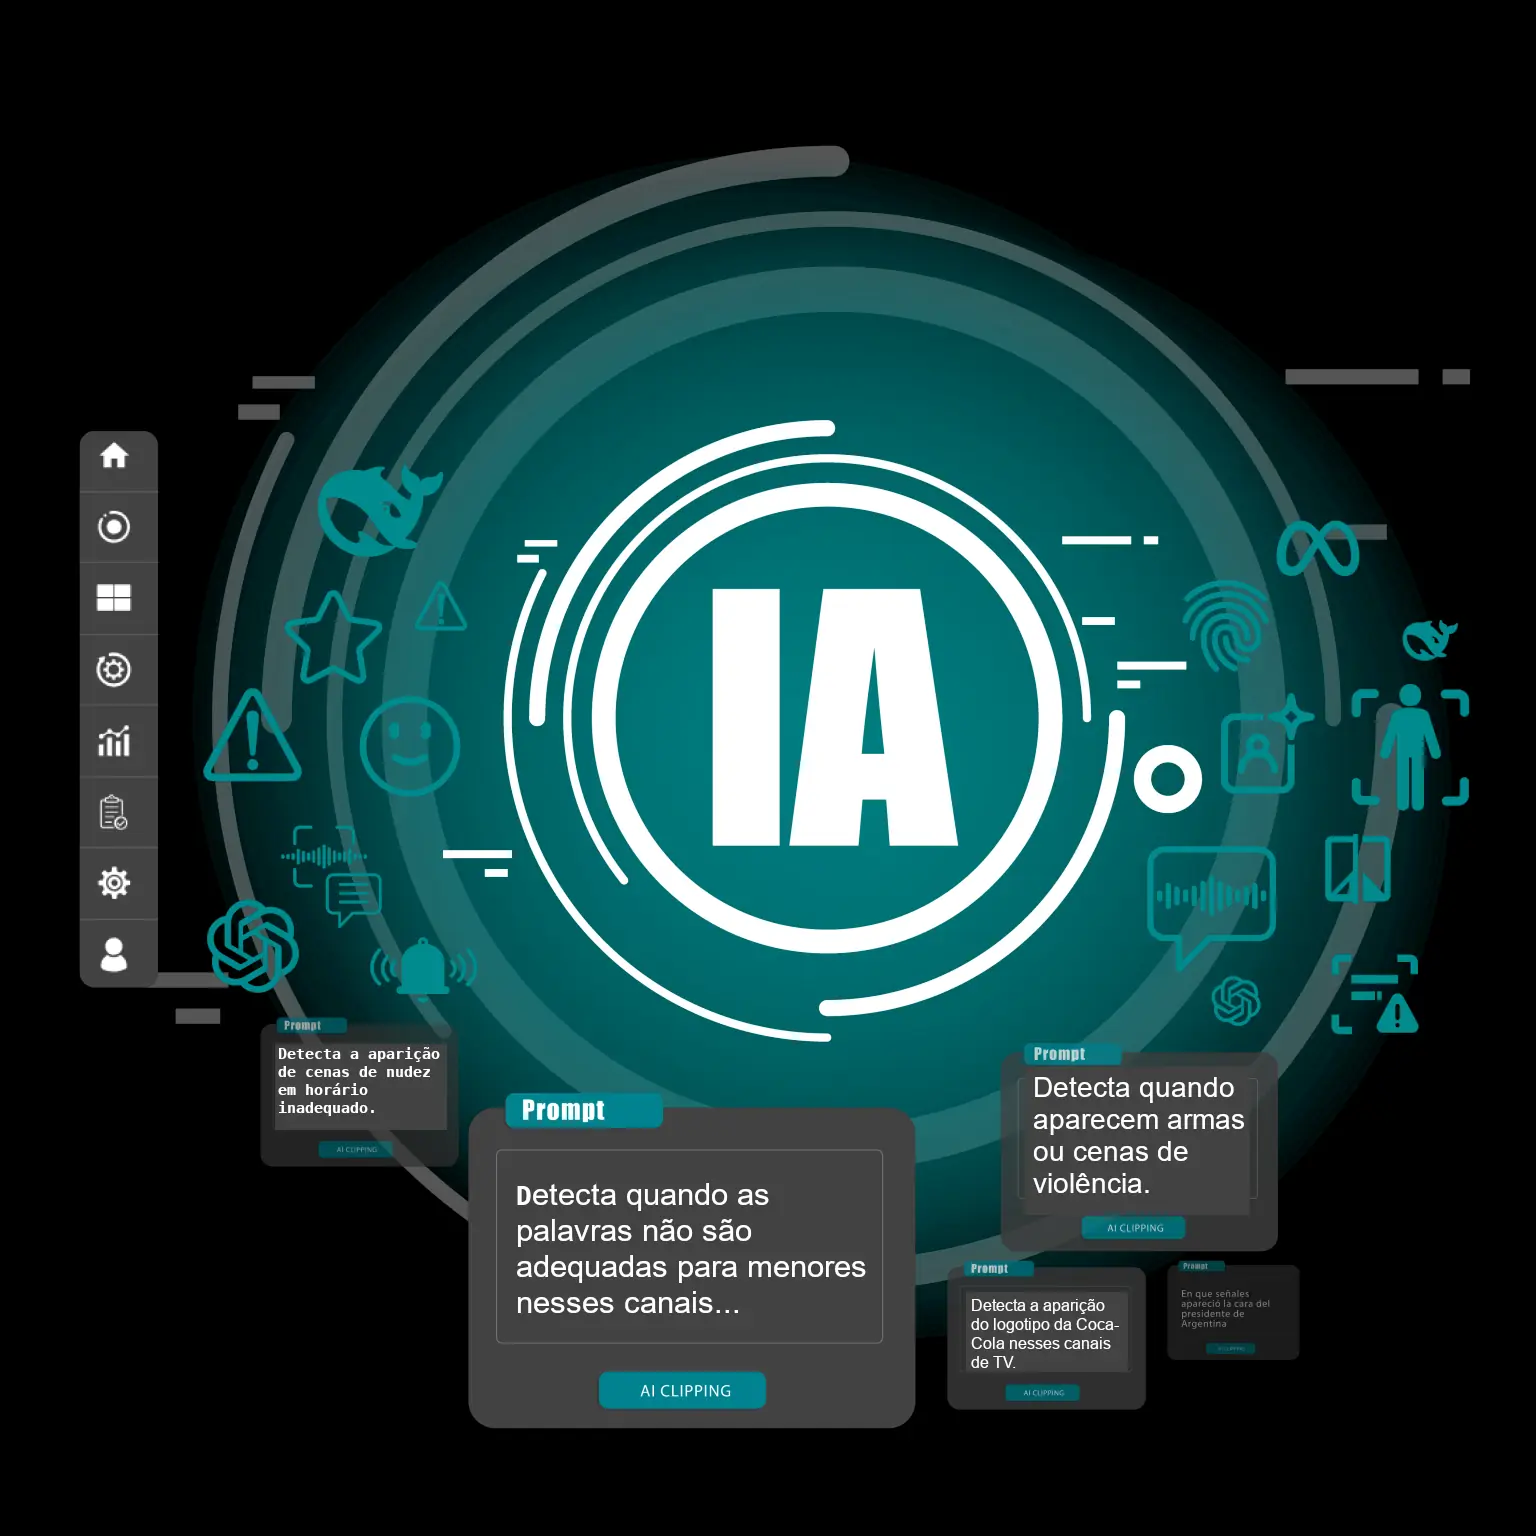Select the person detection frame icon

coord(1410,746)
